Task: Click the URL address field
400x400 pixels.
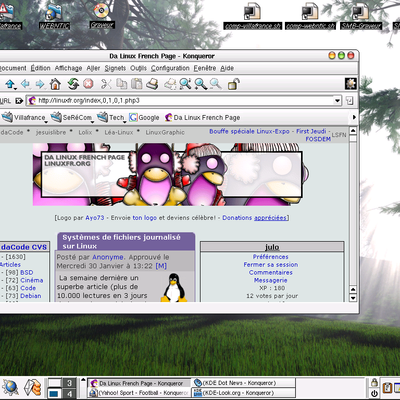Action: pos(183,100)
